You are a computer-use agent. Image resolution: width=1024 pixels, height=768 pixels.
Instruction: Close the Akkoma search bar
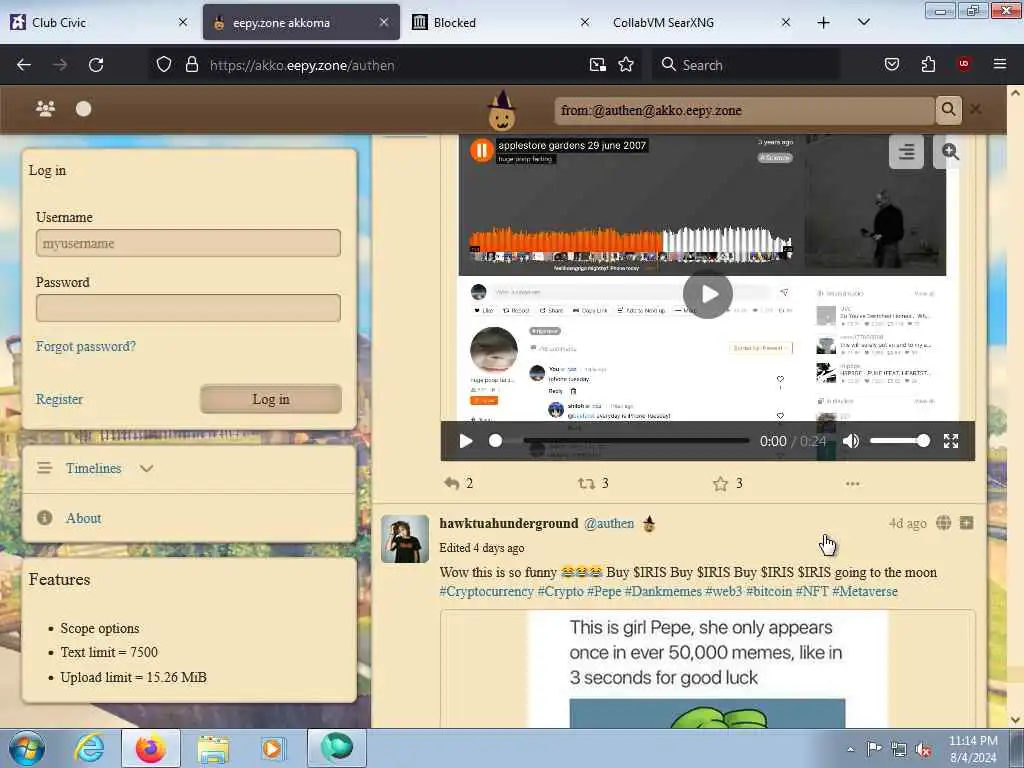[x=976, y=109]
